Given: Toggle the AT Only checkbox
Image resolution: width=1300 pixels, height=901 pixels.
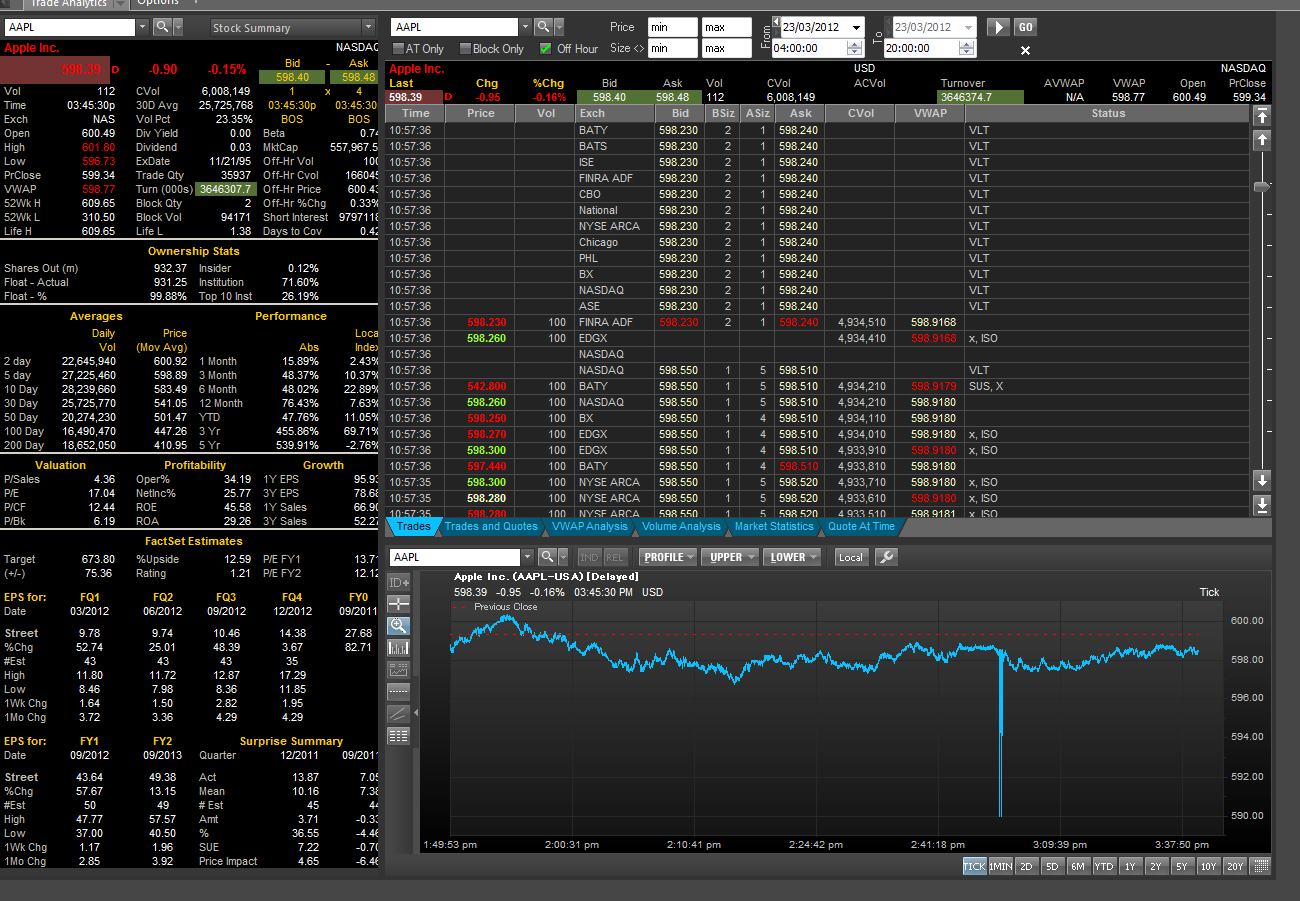Looking at the screenshot, I should tap(399, 48).
